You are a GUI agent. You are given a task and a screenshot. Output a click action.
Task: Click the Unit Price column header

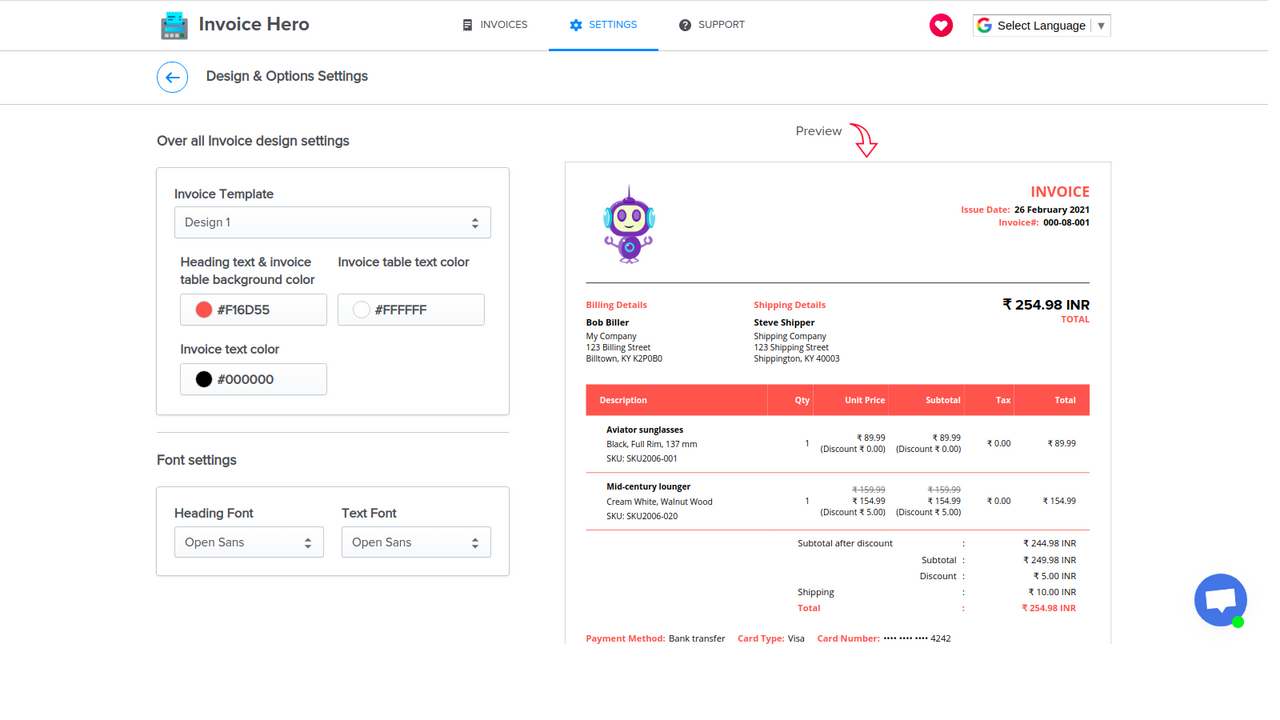click(x=865, y=400)
